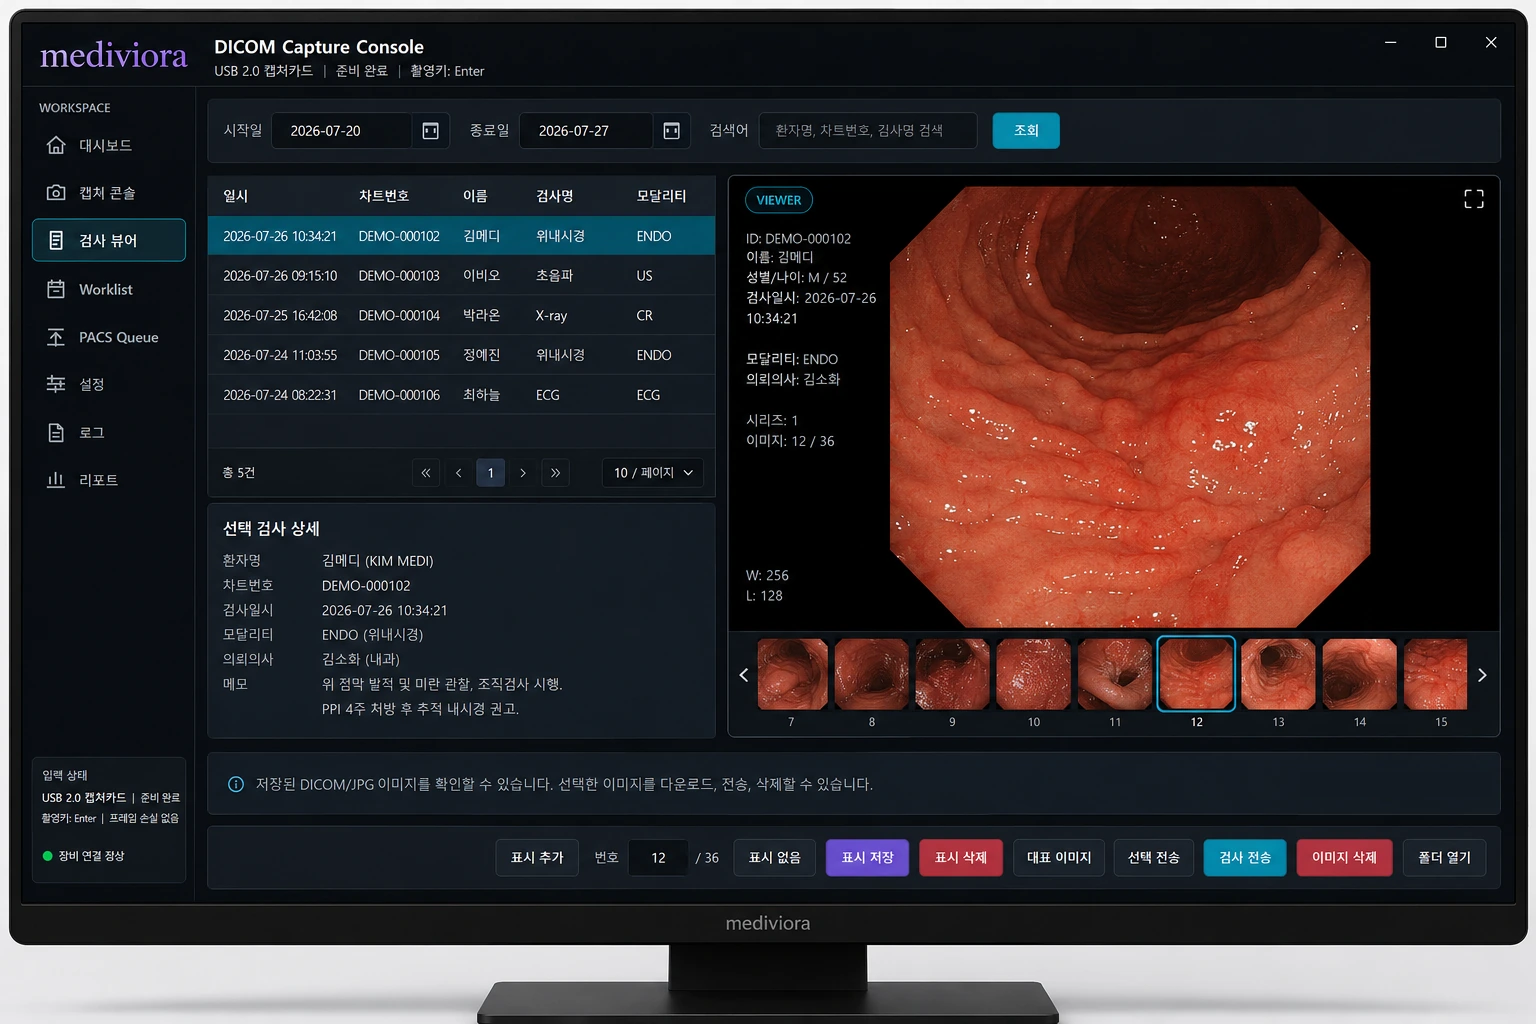The width and height of the screenshot is (1536, 1024).
Task: Select the DEMO-000103 이비오 초음파 row
Action: [x=461, y=276]
